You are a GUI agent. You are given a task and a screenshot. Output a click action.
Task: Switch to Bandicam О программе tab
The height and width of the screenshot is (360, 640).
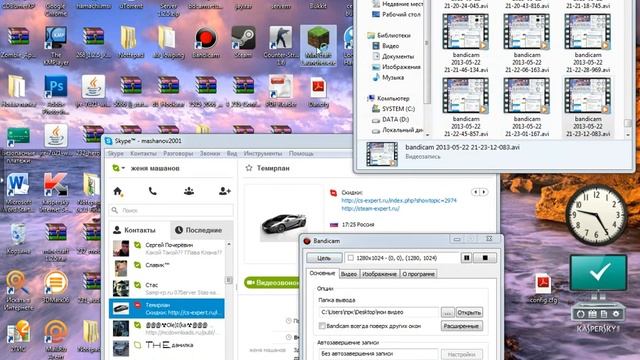click(418, 274)
